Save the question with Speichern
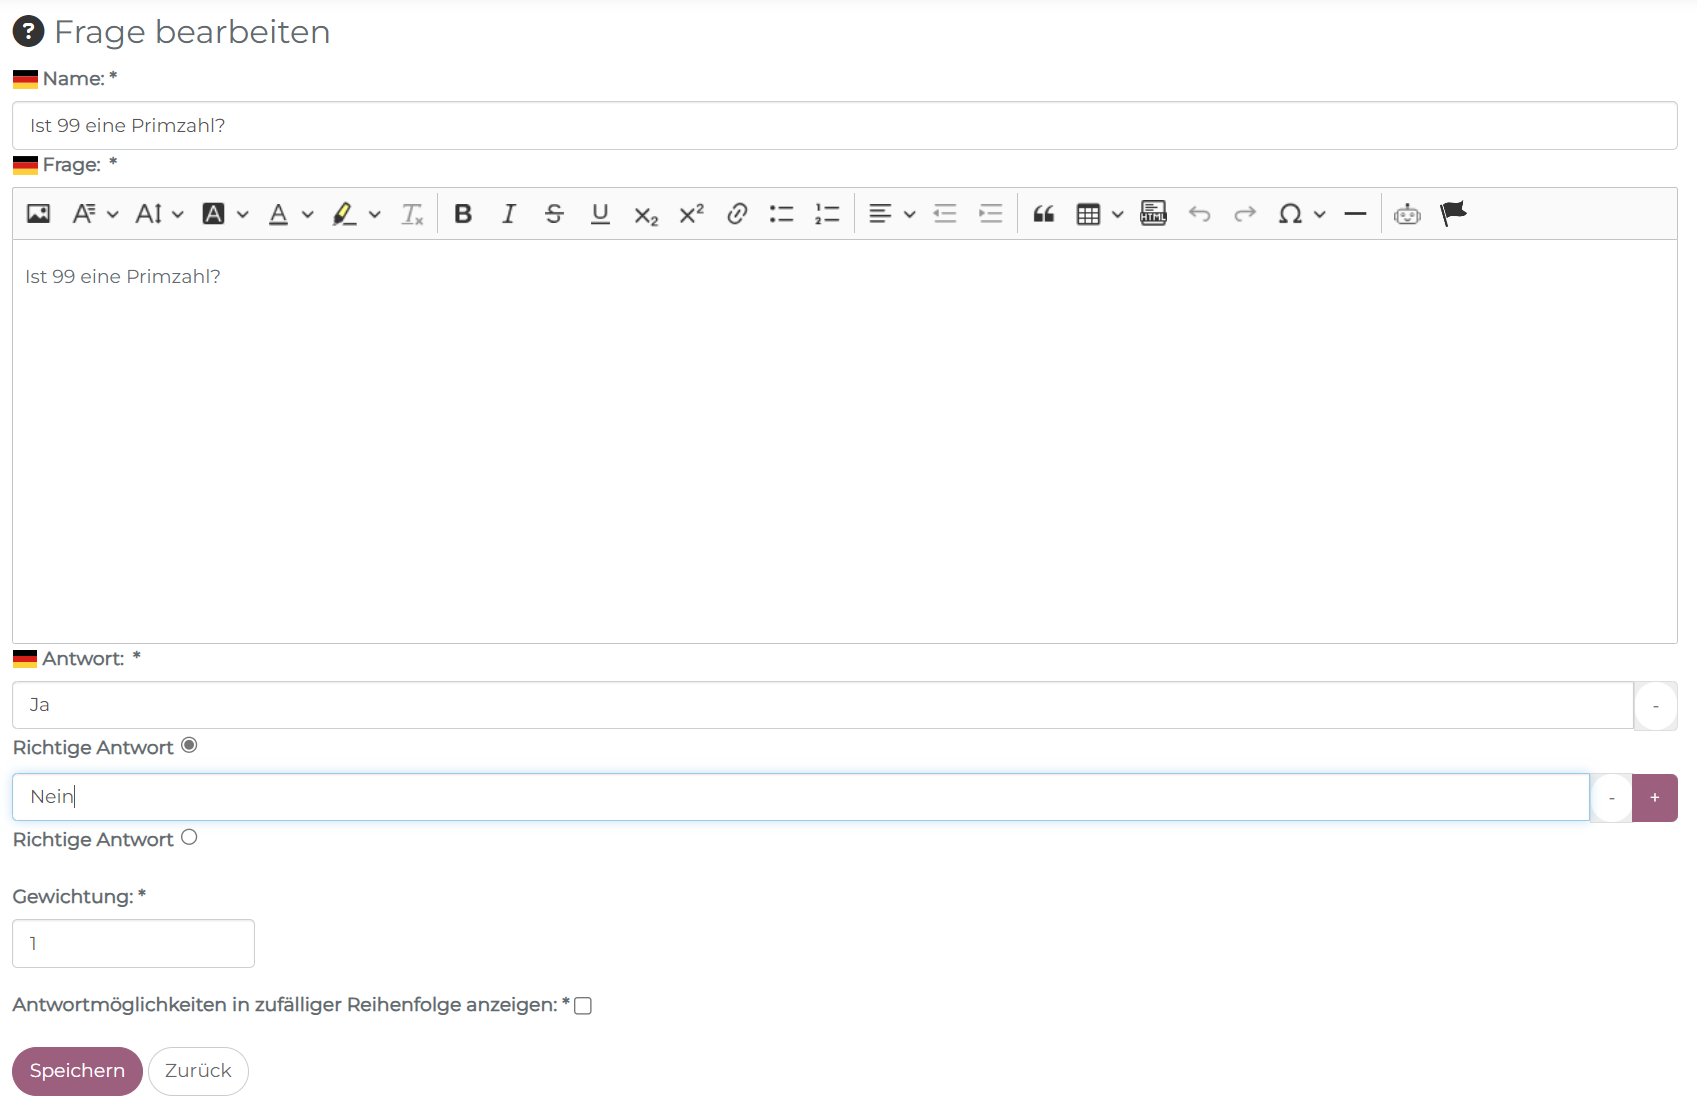 click(77, 1071)
